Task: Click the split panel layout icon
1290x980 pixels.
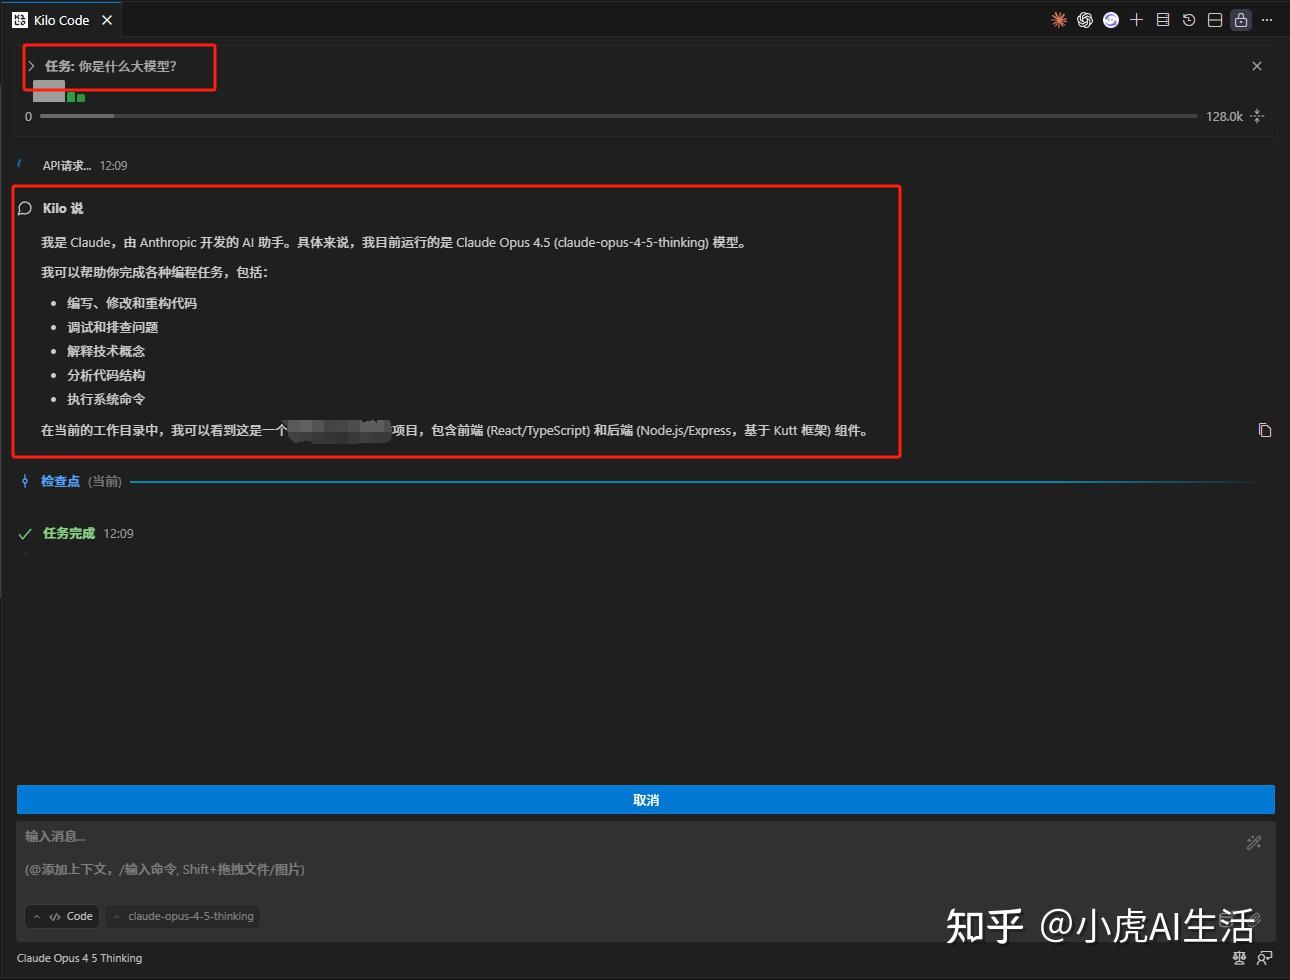Action: click(1215, 20)
